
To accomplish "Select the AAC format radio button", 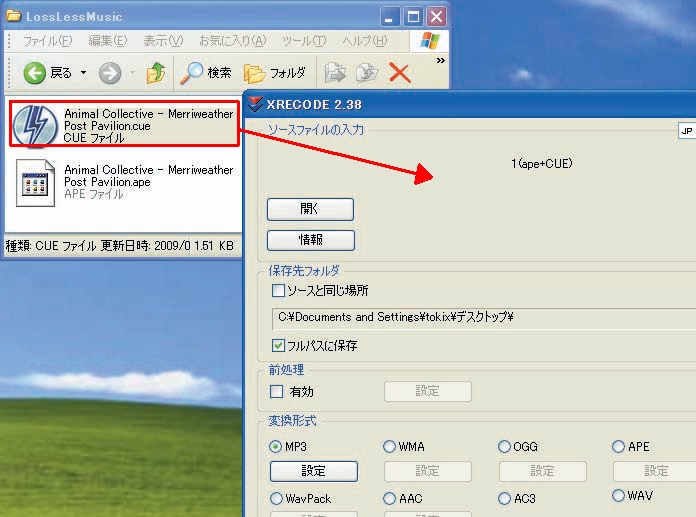I will [389, 499].
